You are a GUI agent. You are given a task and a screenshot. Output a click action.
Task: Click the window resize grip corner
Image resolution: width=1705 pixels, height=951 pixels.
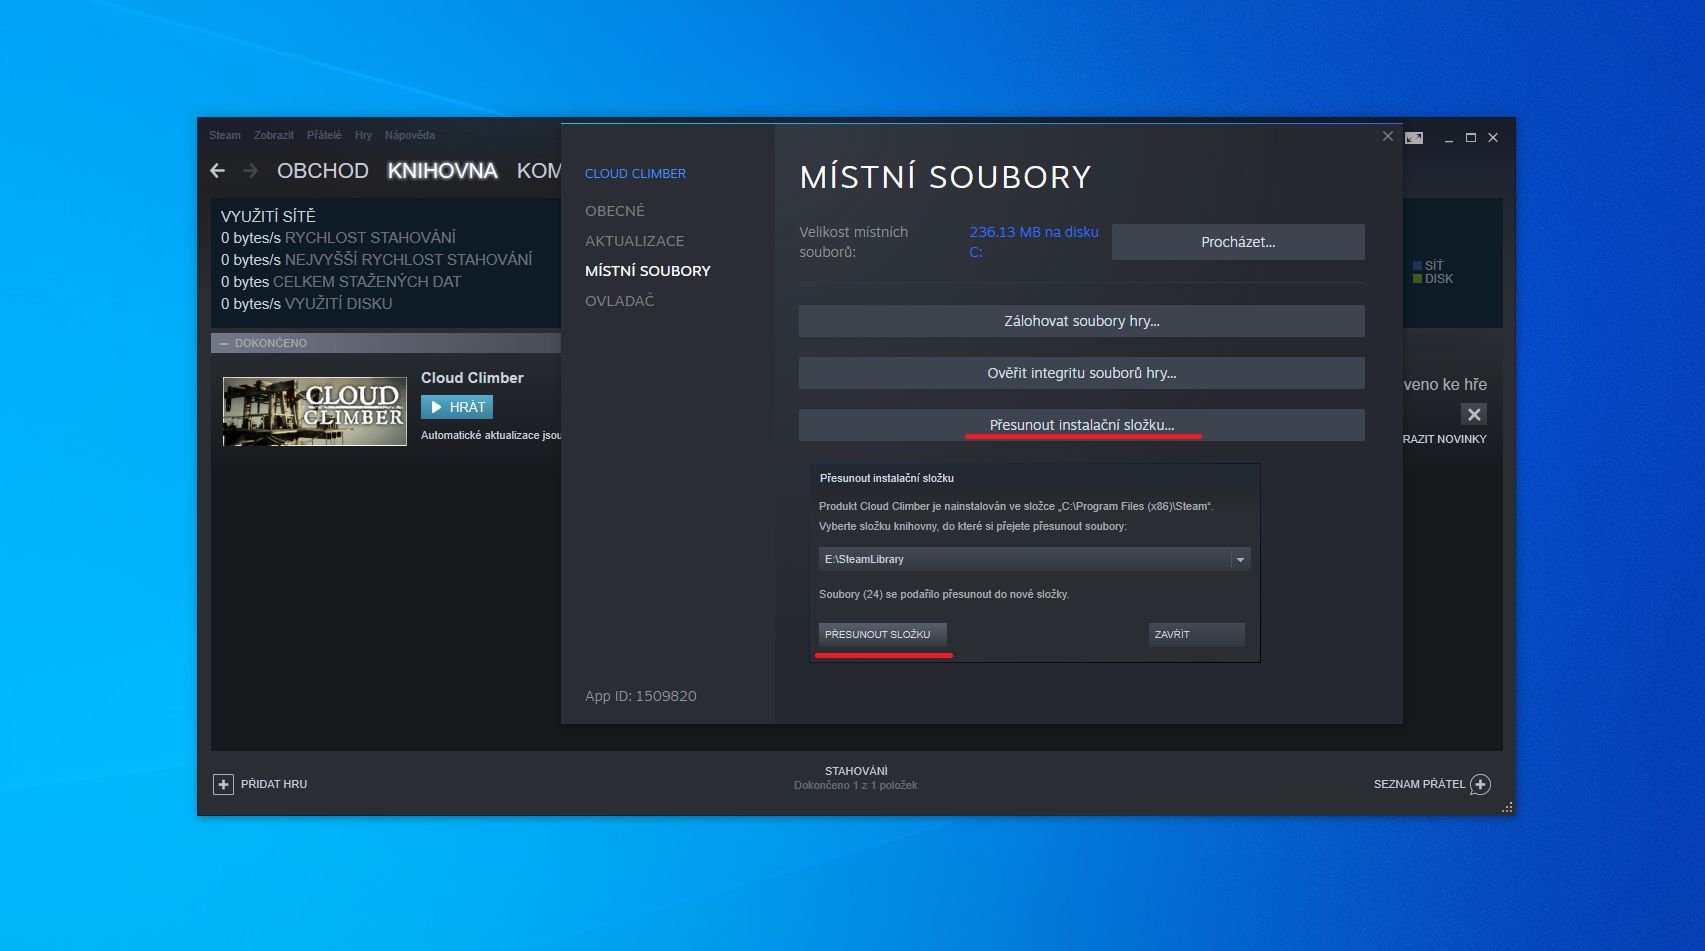point(1507,807)
